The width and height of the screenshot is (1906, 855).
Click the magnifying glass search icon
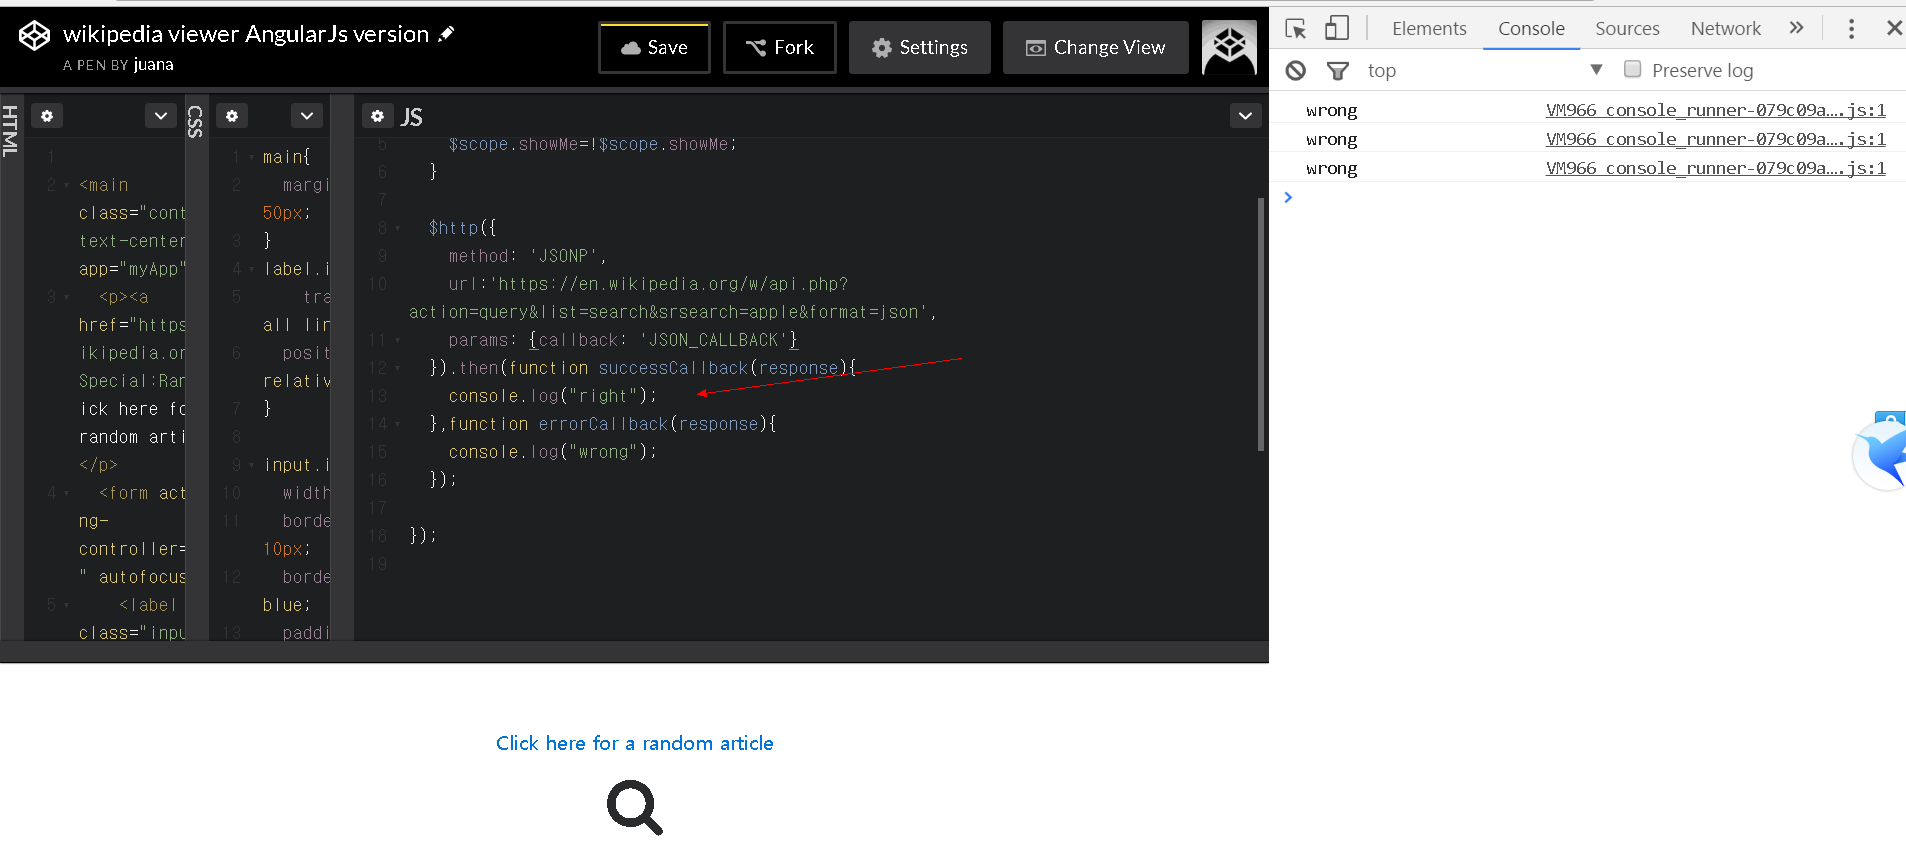(x=634, y=807)
